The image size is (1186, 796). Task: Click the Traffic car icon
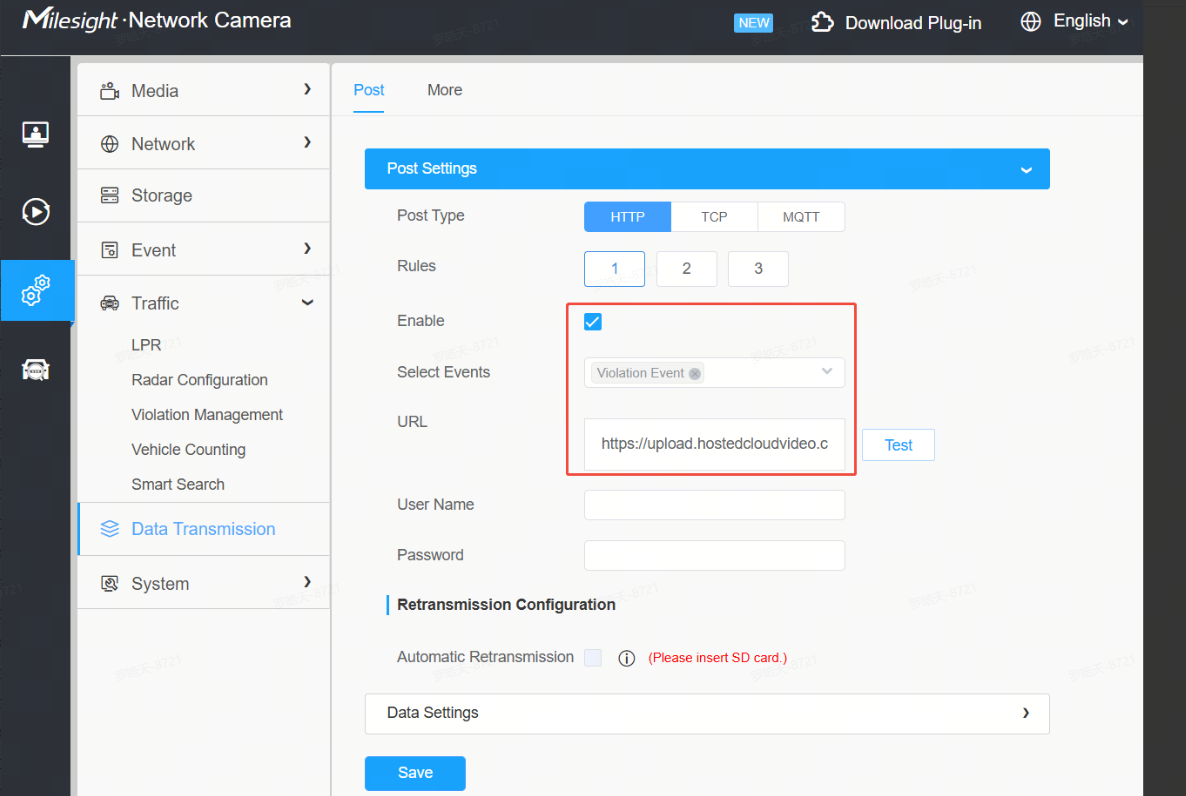110,303
